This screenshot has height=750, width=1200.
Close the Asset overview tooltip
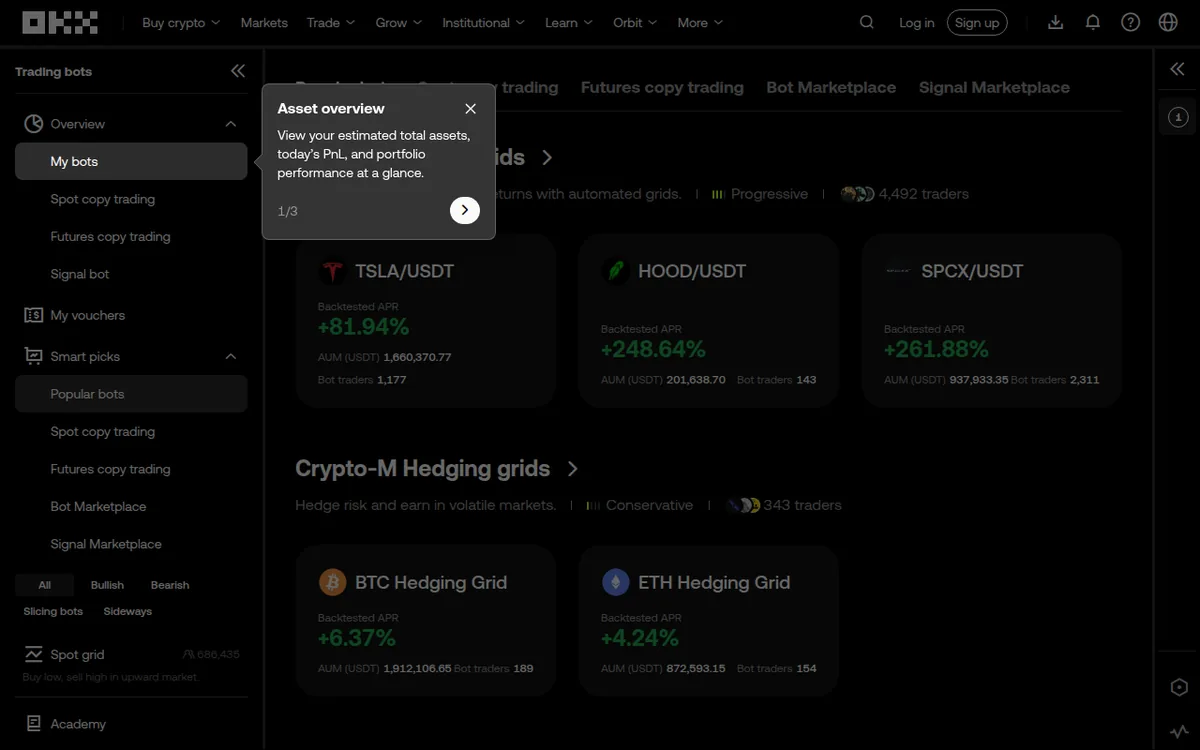(x=471, y=108)
